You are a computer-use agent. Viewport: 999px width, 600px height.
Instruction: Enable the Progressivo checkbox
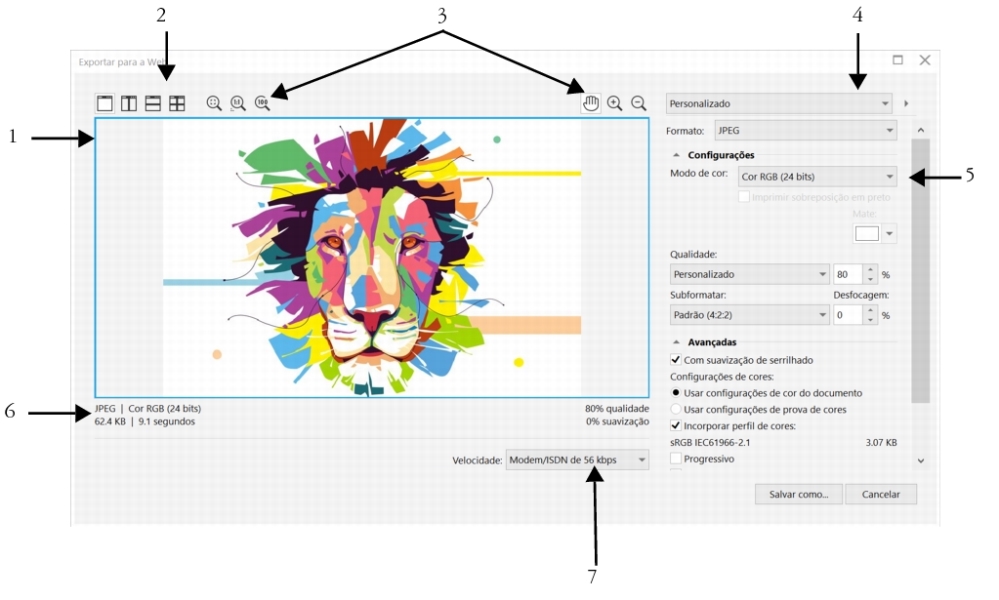tap(676, 459)
